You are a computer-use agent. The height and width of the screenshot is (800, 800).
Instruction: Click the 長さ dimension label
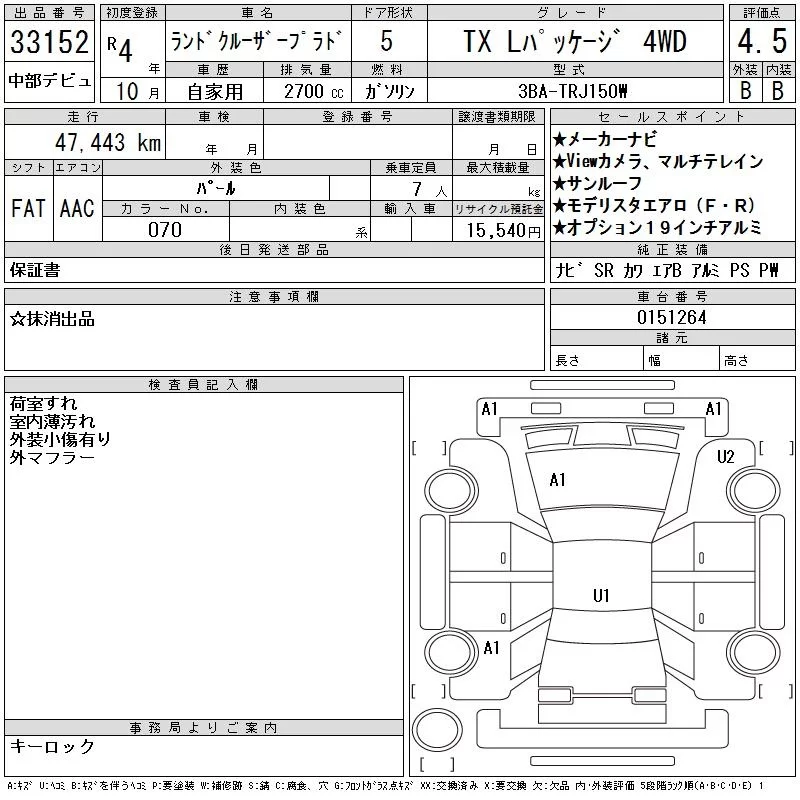pos(567,360)
